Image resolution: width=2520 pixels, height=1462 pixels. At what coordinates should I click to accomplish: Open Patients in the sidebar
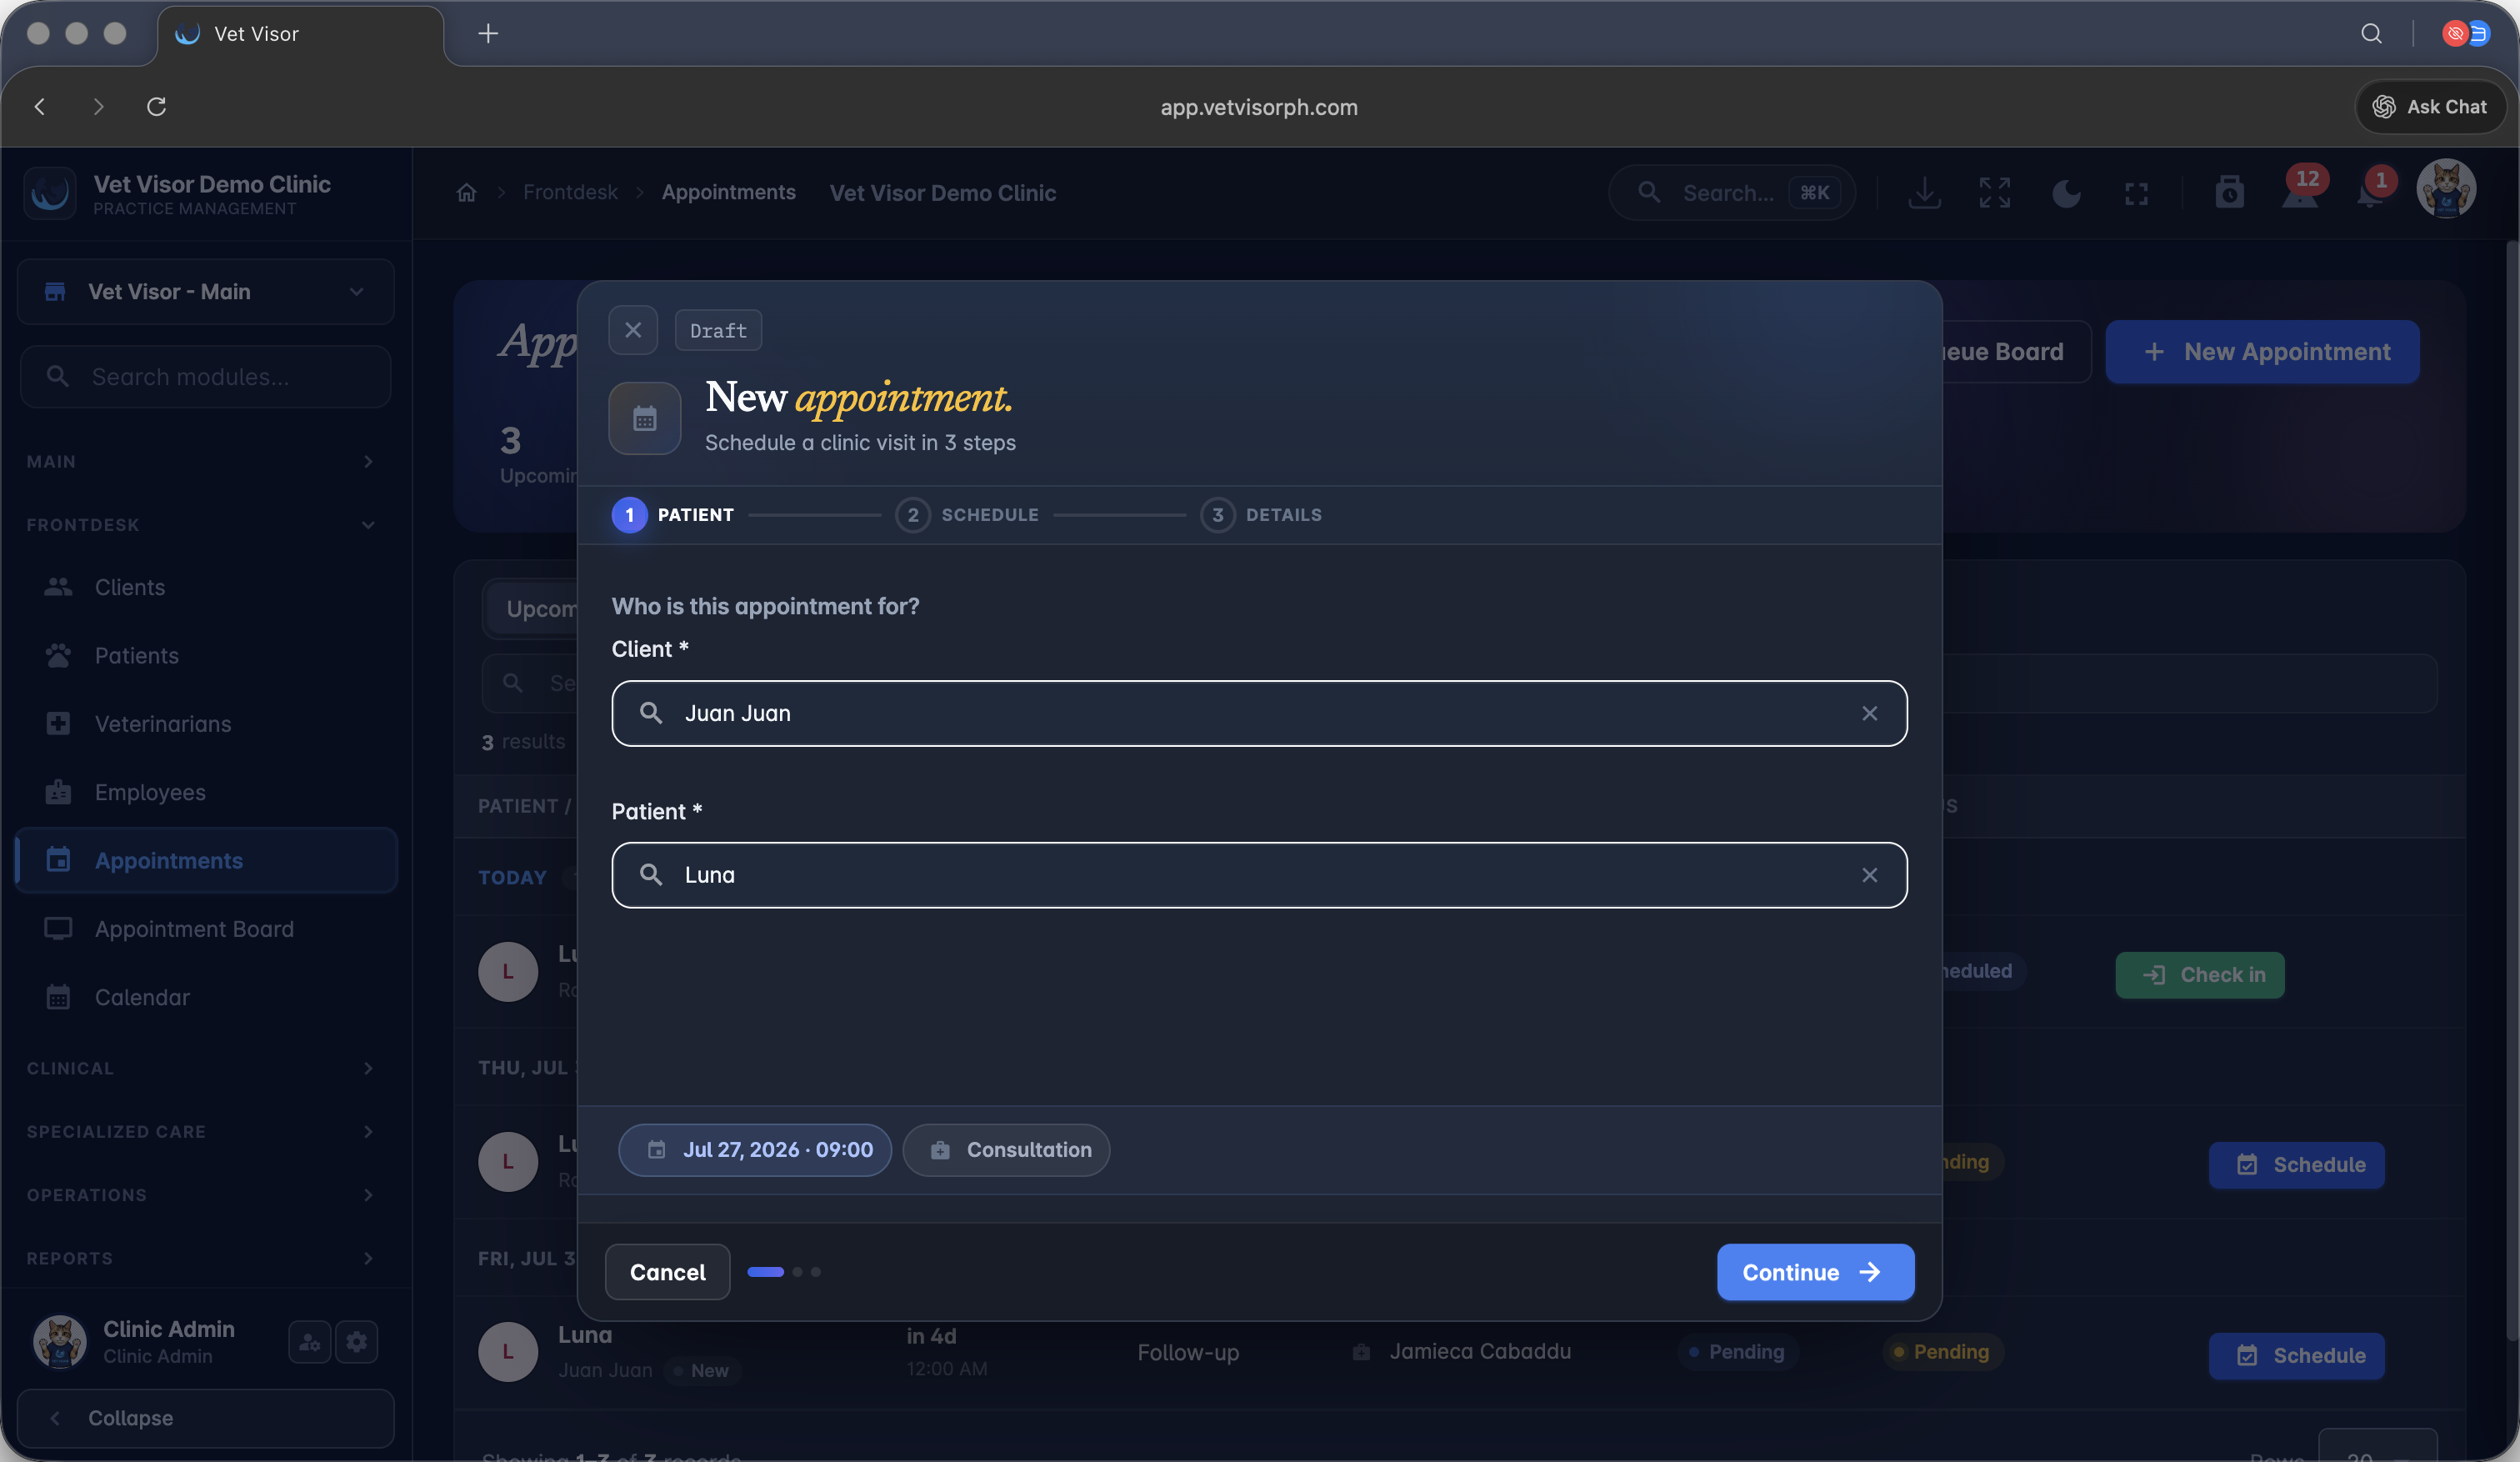pos(206,656)
